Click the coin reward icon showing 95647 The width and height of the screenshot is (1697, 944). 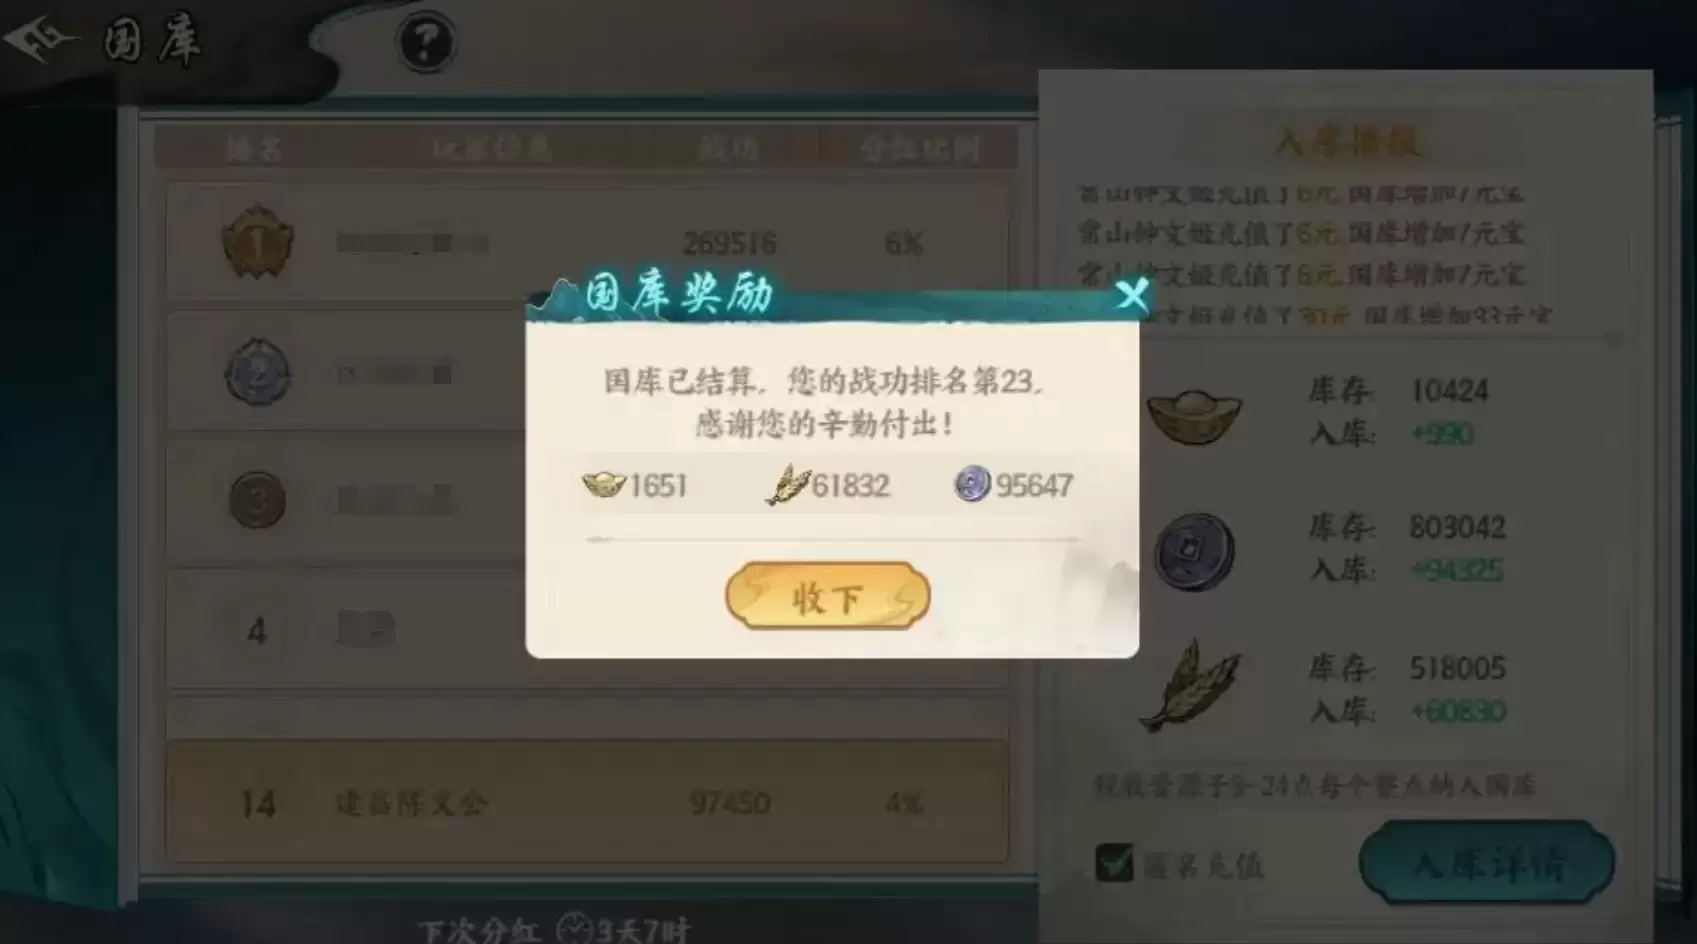point(972,484)
